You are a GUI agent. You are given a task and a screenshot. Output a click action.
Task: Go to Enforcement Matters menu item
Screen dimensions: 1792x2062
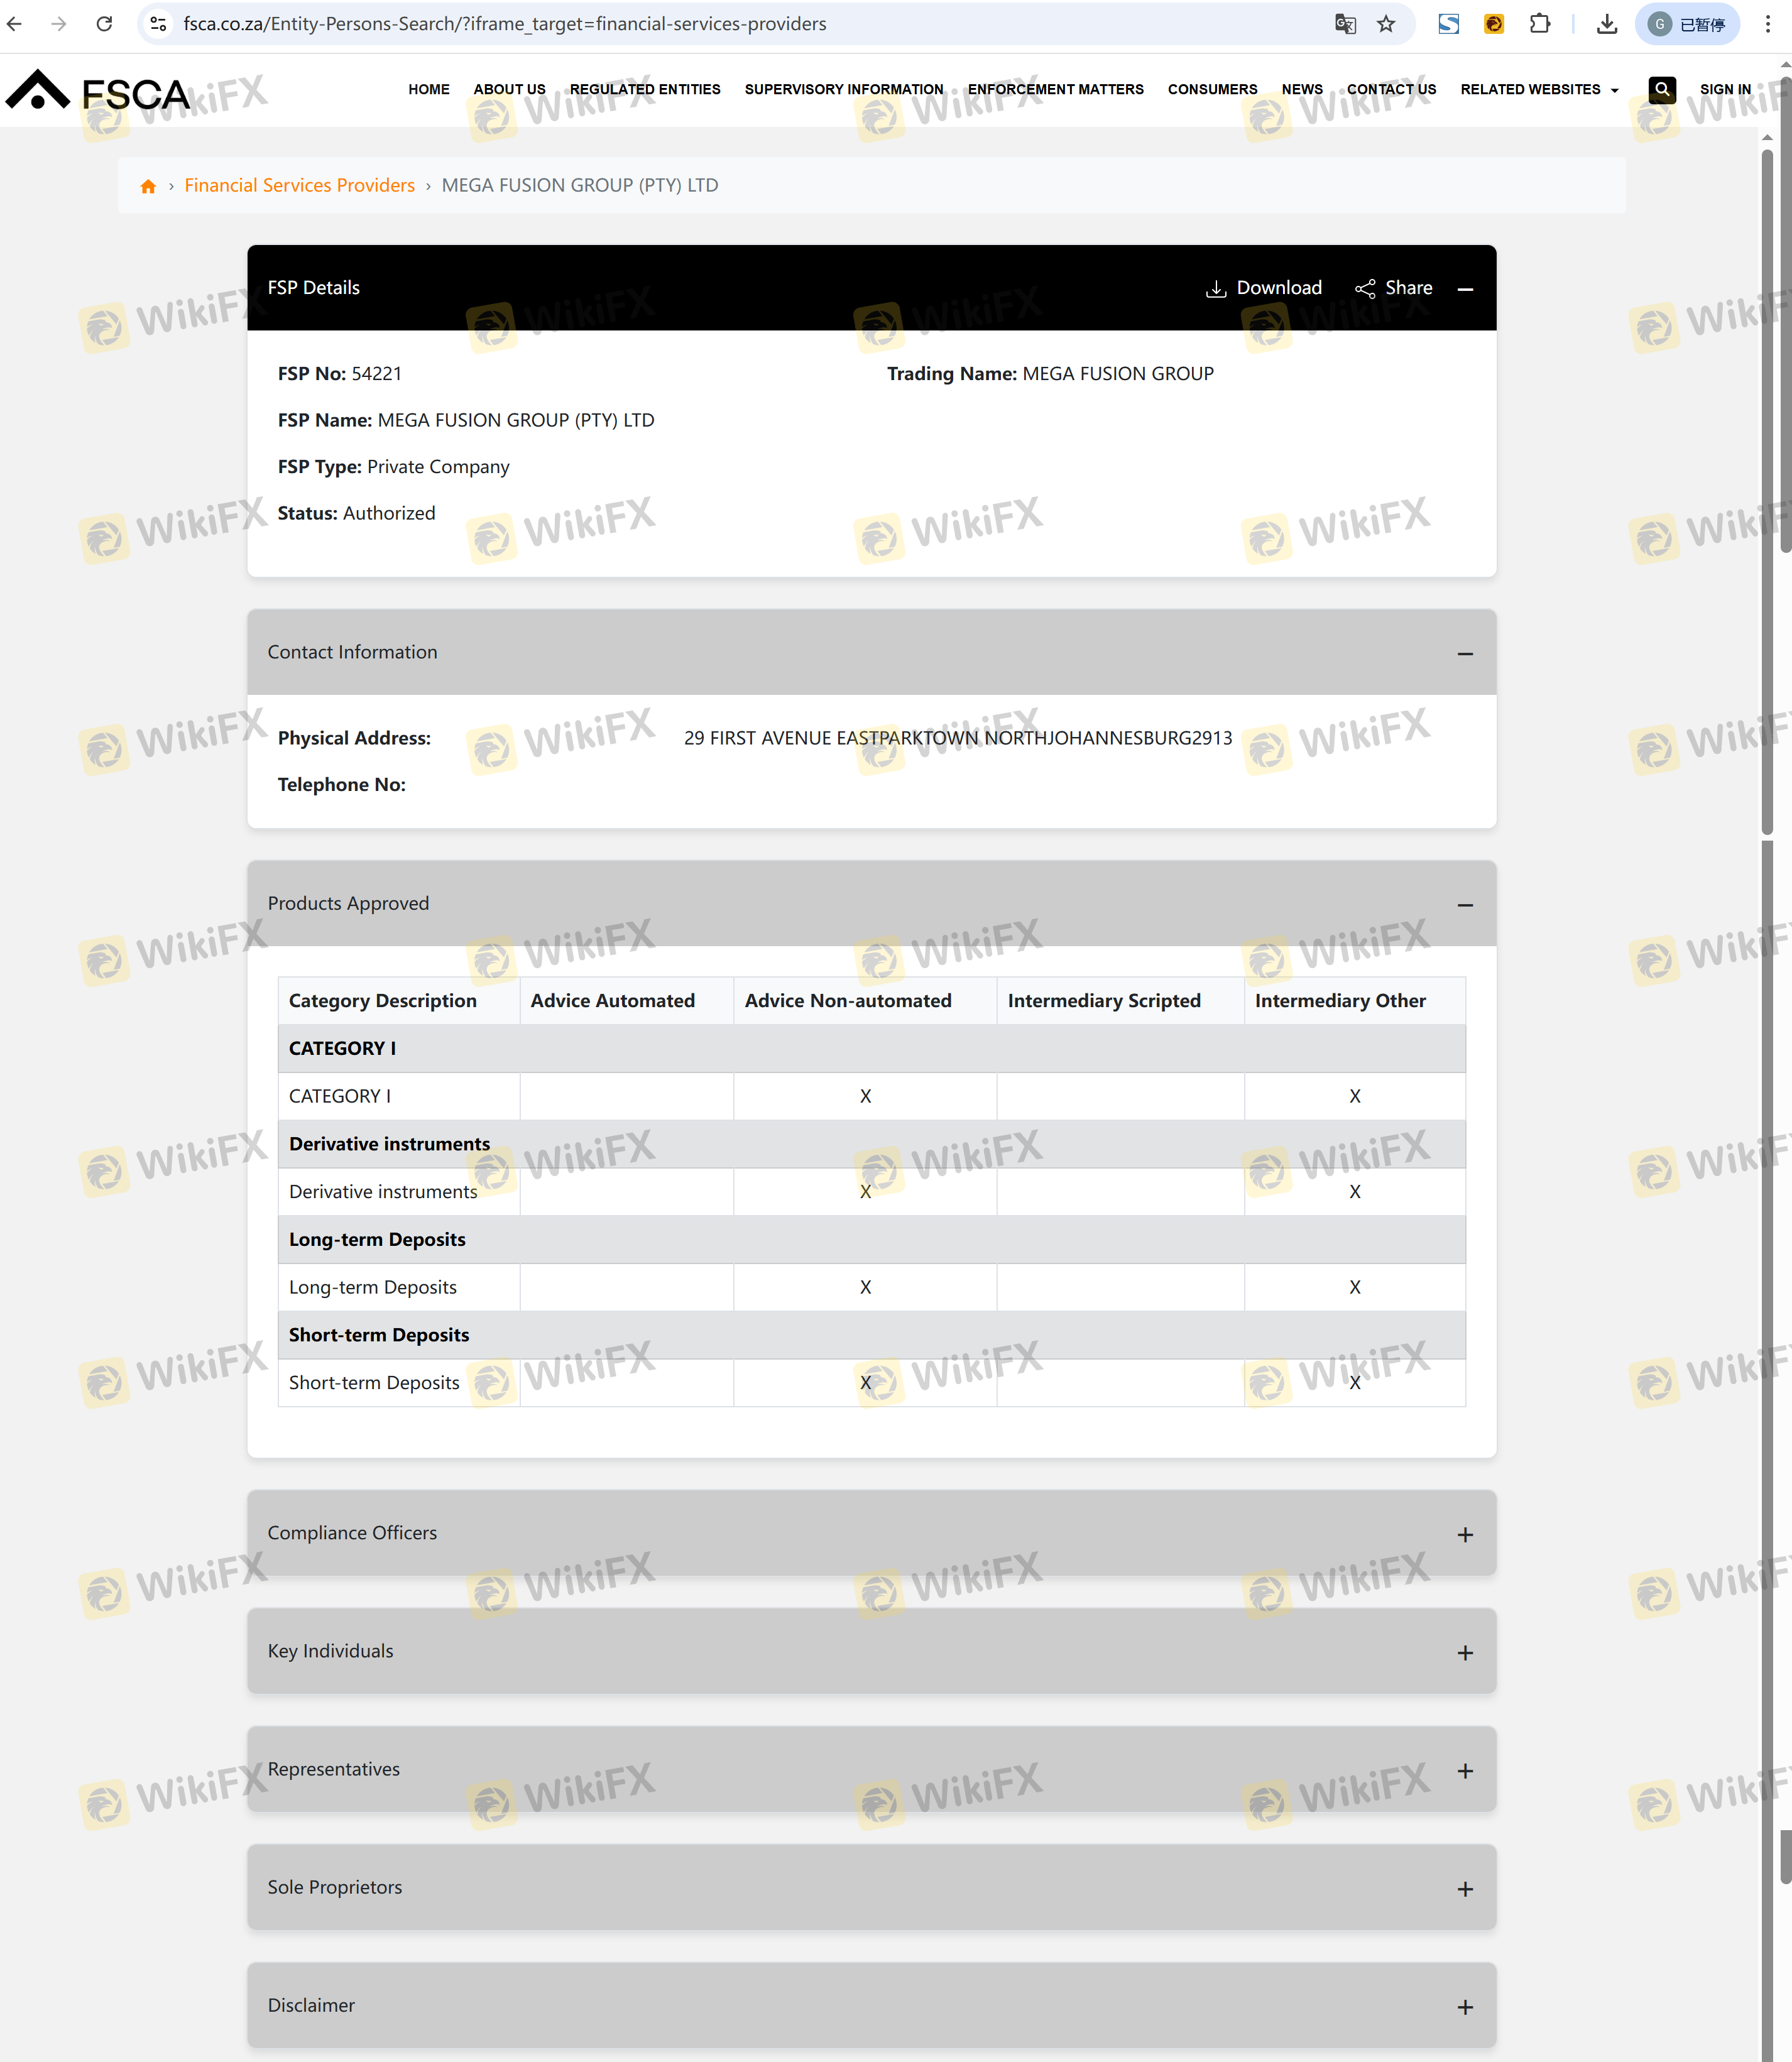[x=1055, y=89]
